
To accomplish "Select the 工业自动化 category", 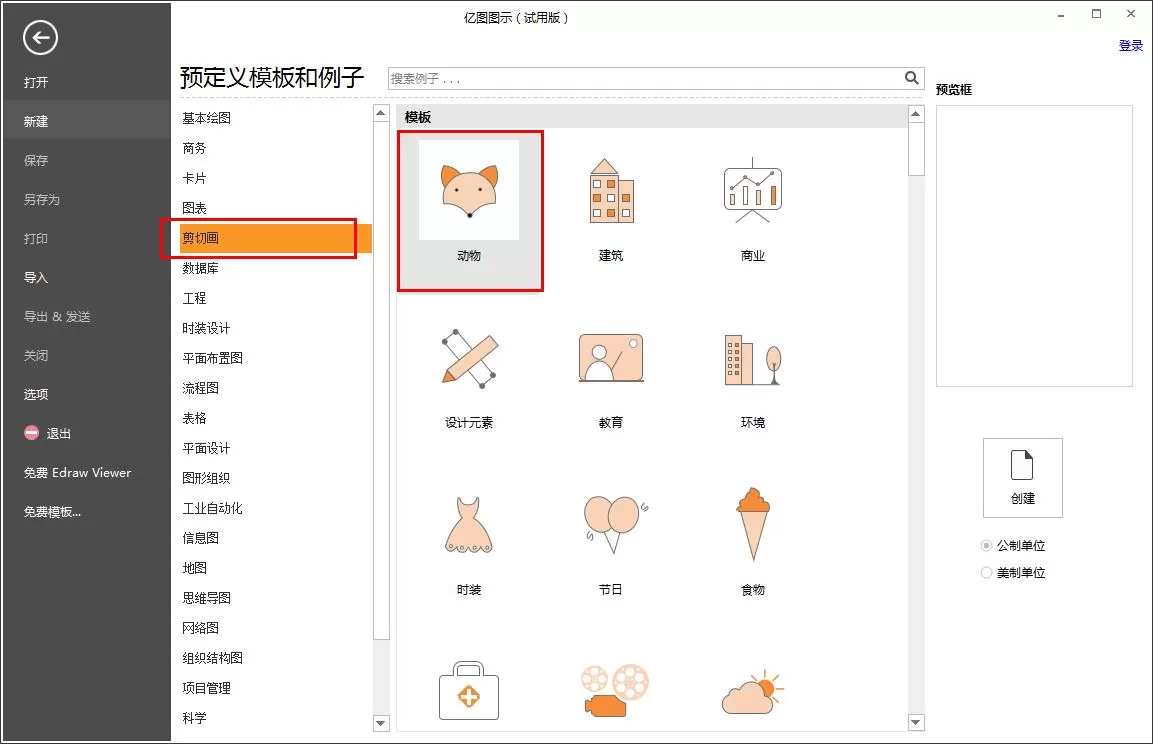I will click(213, 508).
